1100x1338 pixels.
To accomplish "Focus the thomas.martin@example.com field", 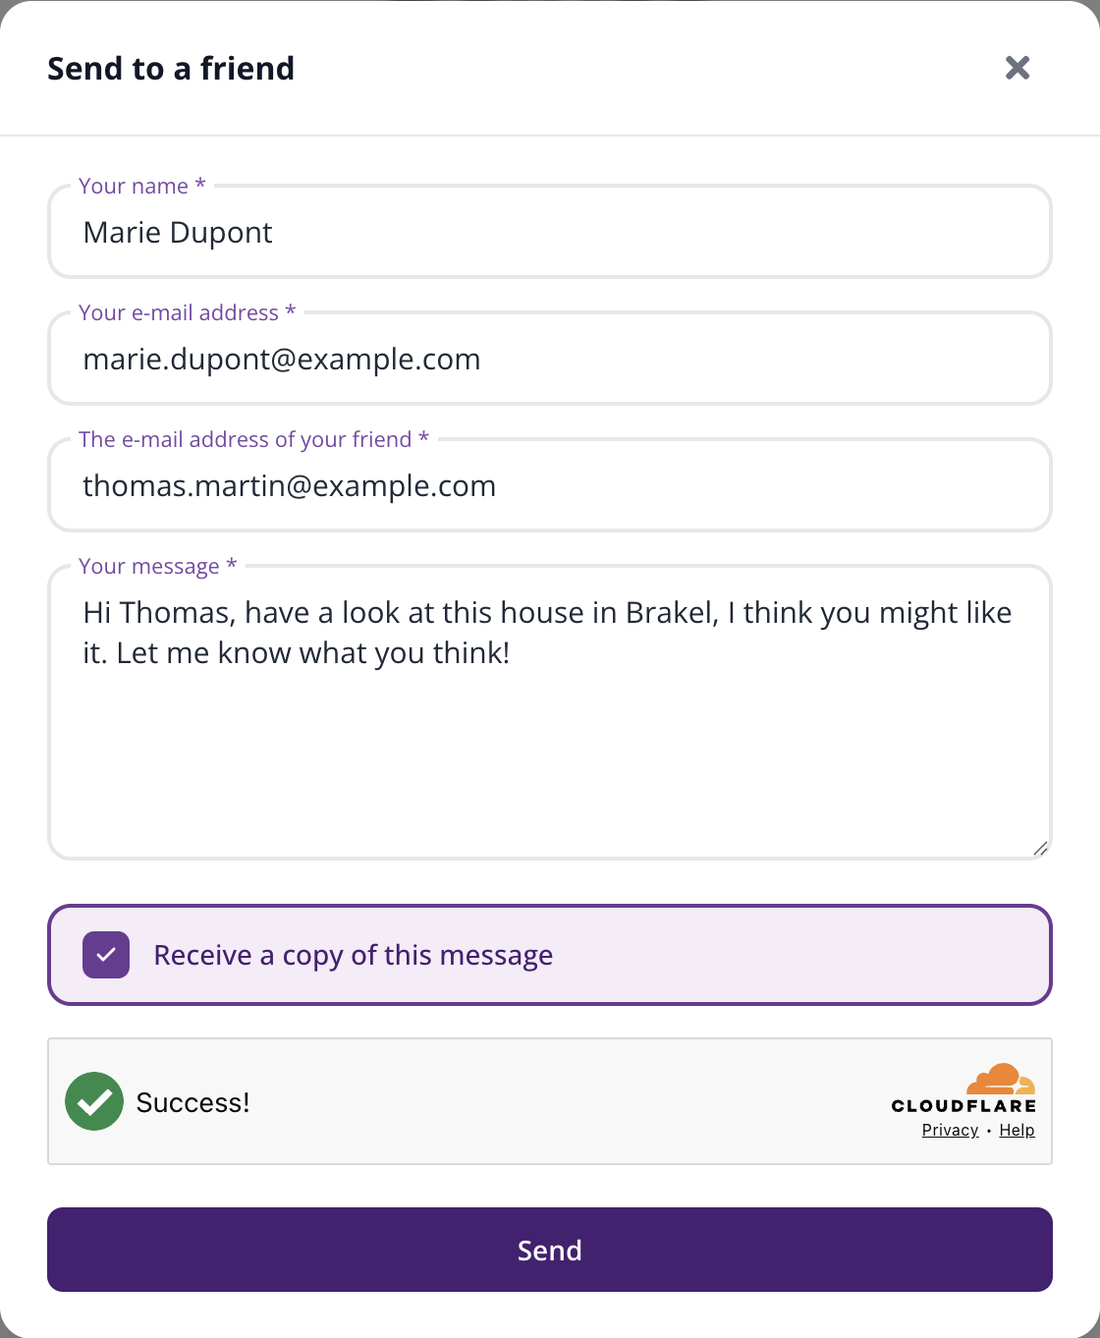I will [550, 486].
